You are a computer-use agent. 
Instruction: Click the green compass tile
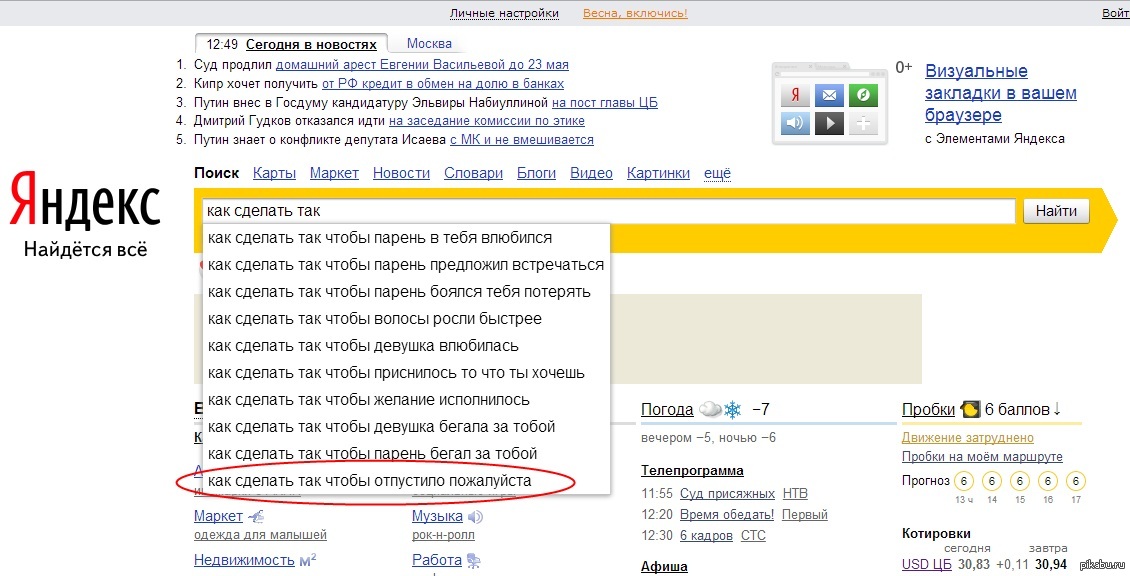(x=863, y=95)
